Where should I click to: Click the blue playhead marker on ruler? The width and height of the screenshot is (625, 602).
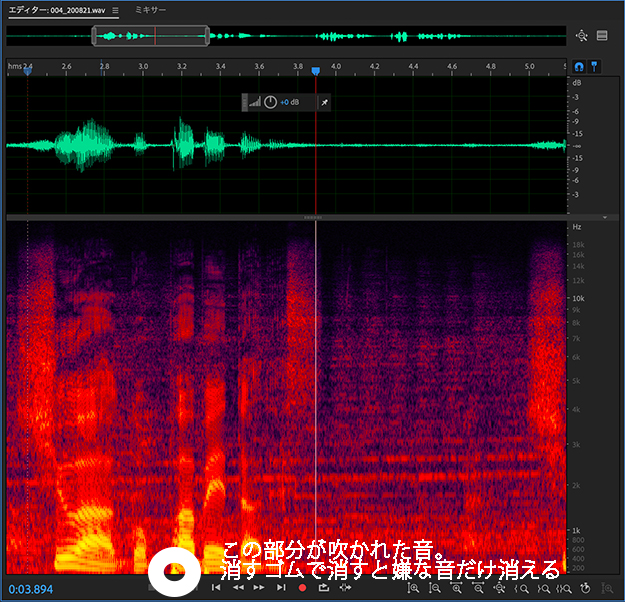click(316, 72)
